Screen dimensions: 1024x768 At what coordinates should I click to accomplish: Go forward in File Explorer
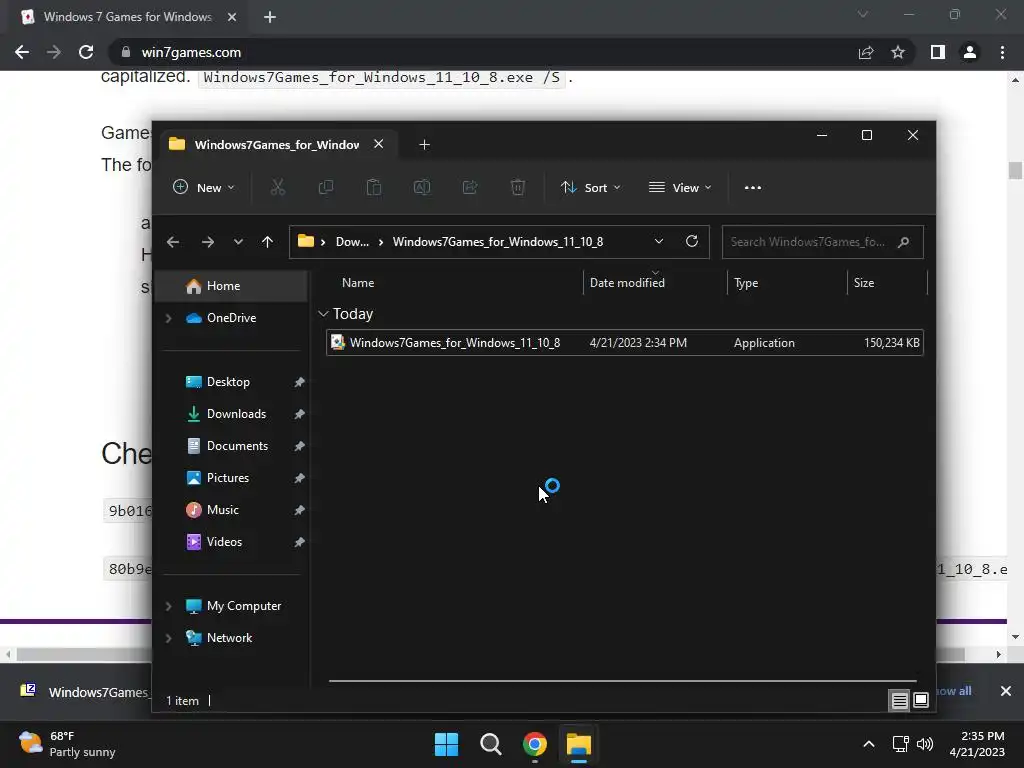pos(208,242)
